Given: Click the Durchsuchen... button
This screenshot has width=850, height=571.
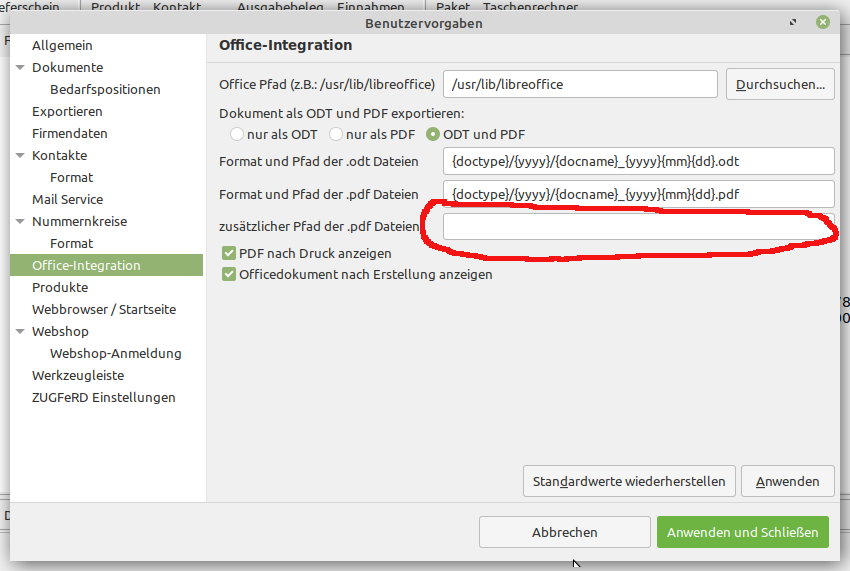Looking at the screenshot, I should click(780, 84).
